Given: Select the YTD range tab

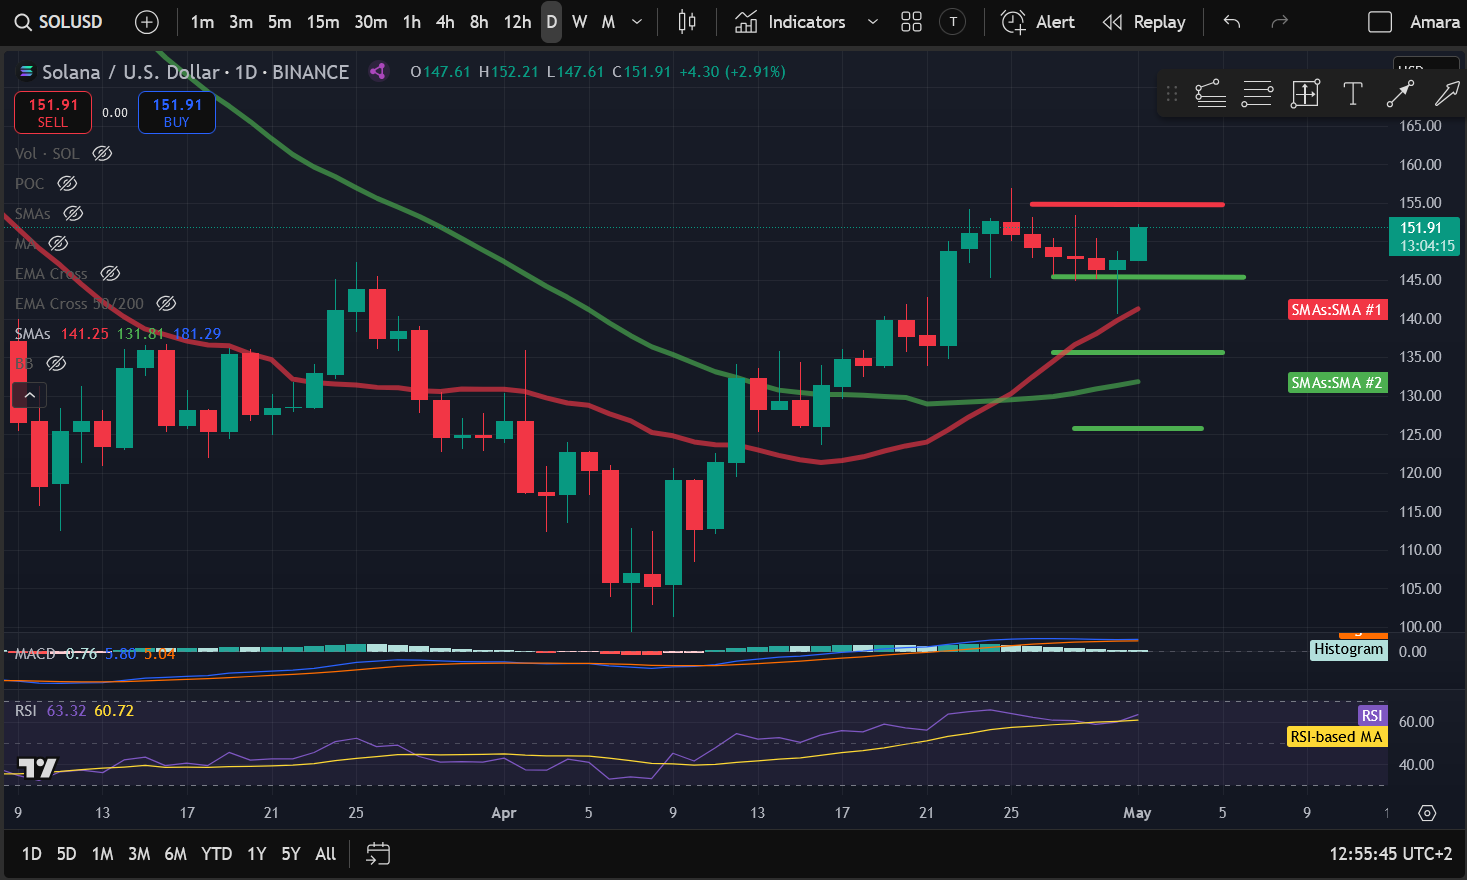Looking at the screenshot, I should click(216, 854).
